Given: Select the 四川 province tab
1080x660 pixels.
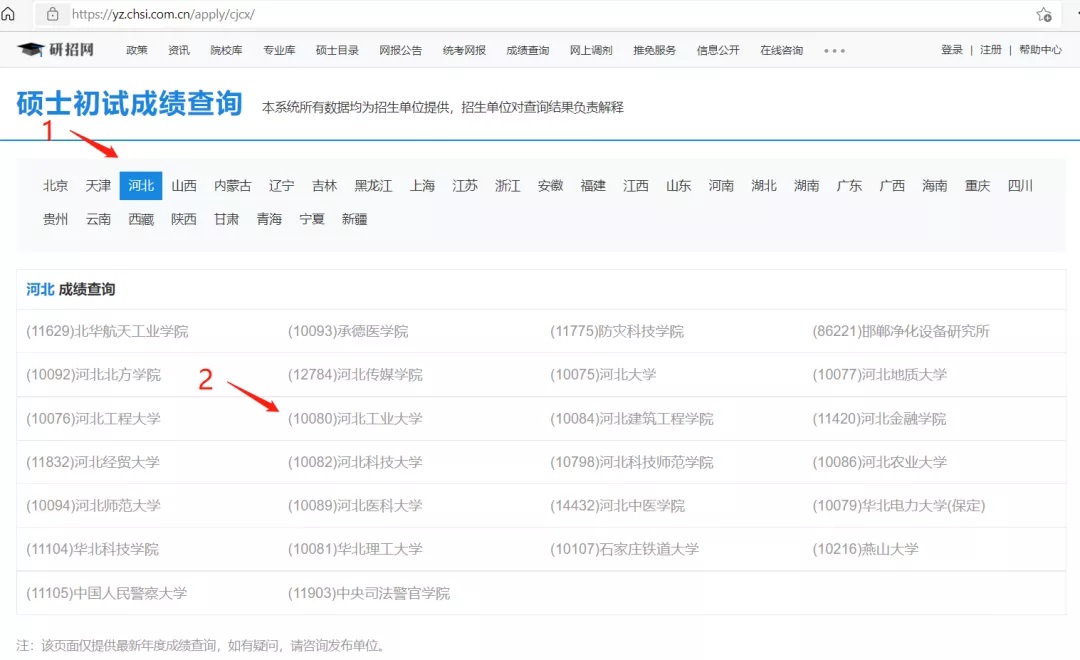Looking at the screenshot, I should (1020, 186).
